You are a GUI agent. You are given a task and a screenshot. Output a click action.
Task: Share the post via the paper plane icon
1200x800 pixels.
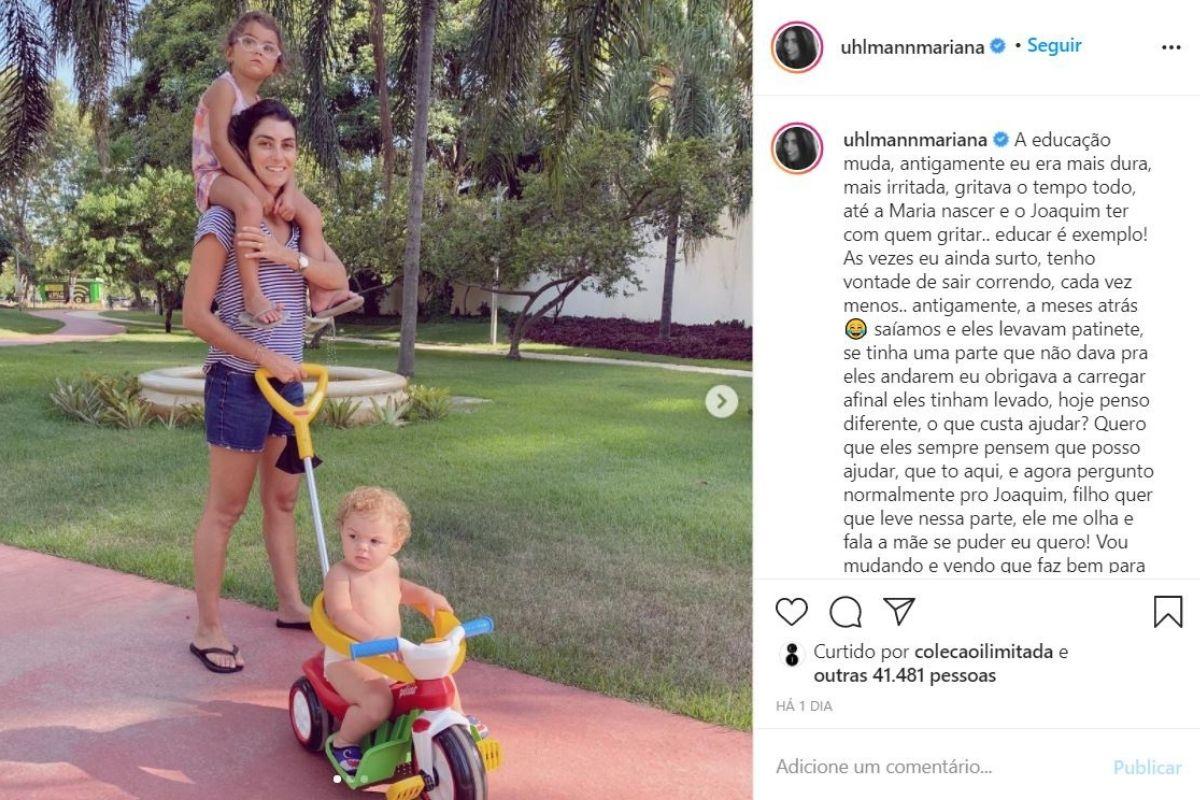point(899,611)
